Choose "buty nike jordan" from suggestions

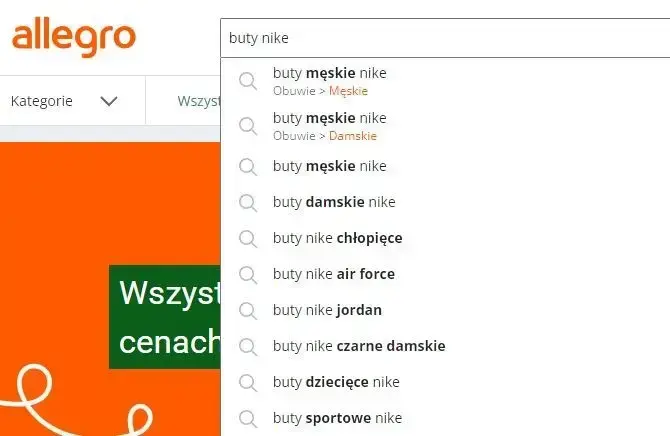(327, 310)
